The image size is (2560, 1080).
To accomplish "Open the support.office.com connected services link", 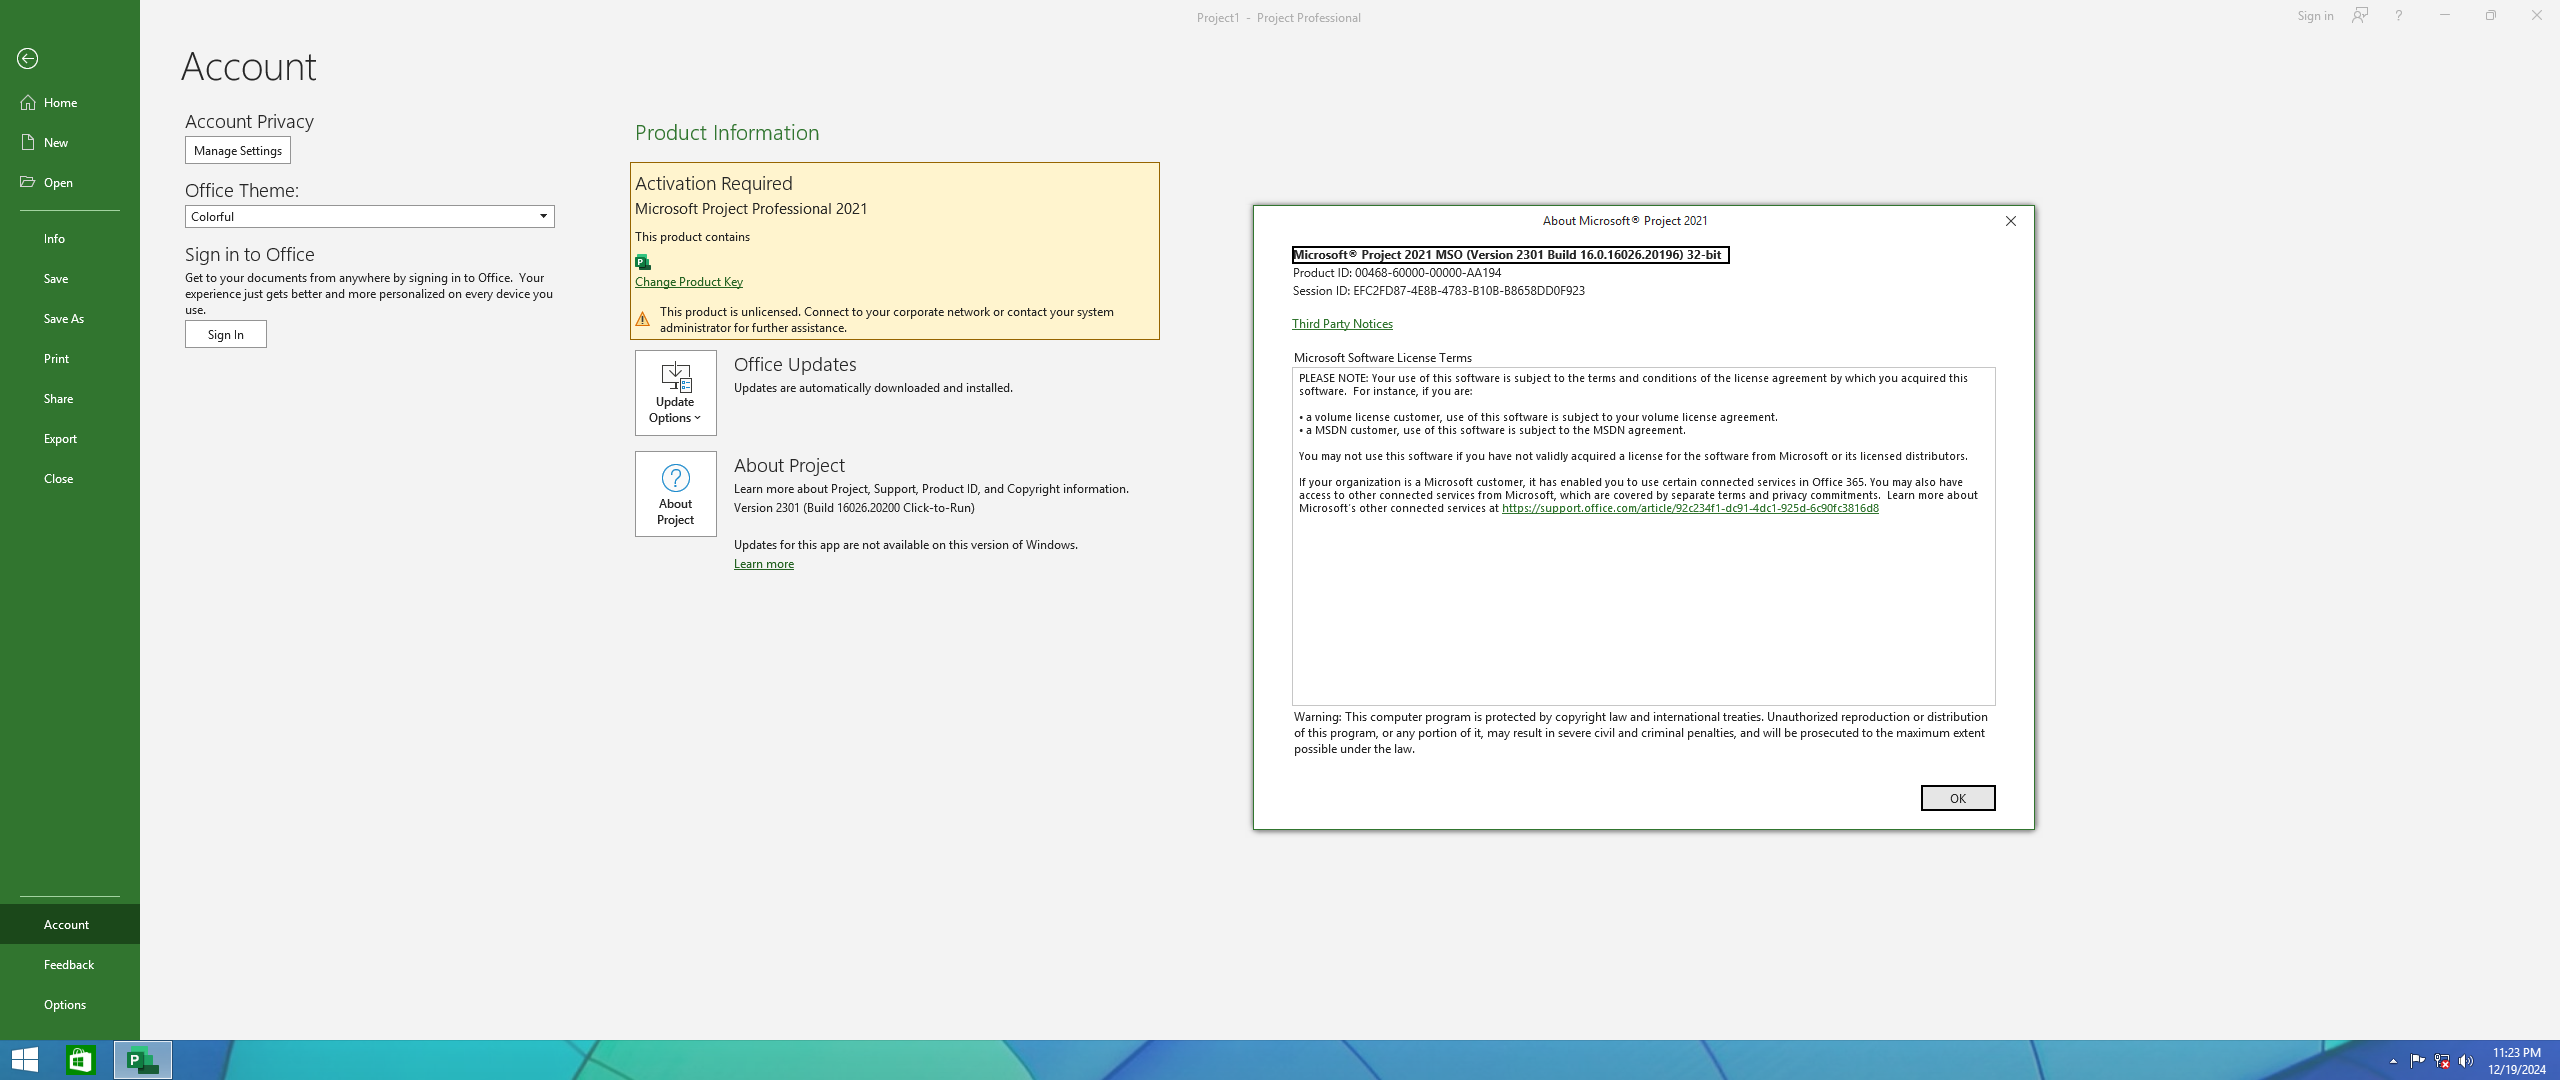I will click(1690, 508).
